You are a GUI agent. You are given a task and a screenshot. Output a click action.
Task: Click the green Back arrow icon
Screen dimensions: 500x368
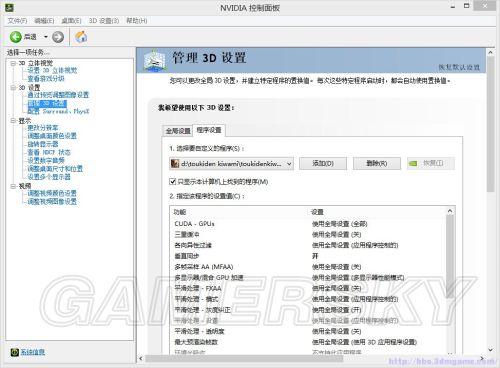pyautogui.click(x=15, y=37)
